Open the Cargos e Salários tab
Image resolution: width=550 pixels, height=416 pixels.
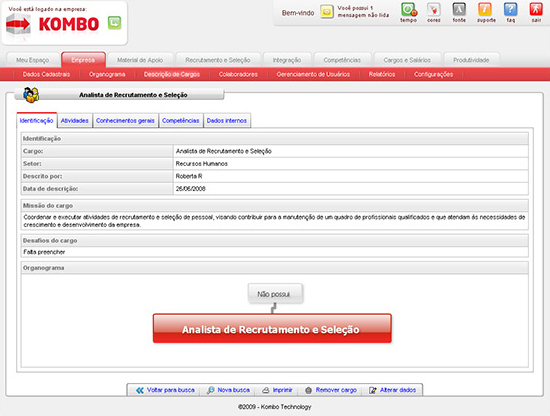pos(407,60)
